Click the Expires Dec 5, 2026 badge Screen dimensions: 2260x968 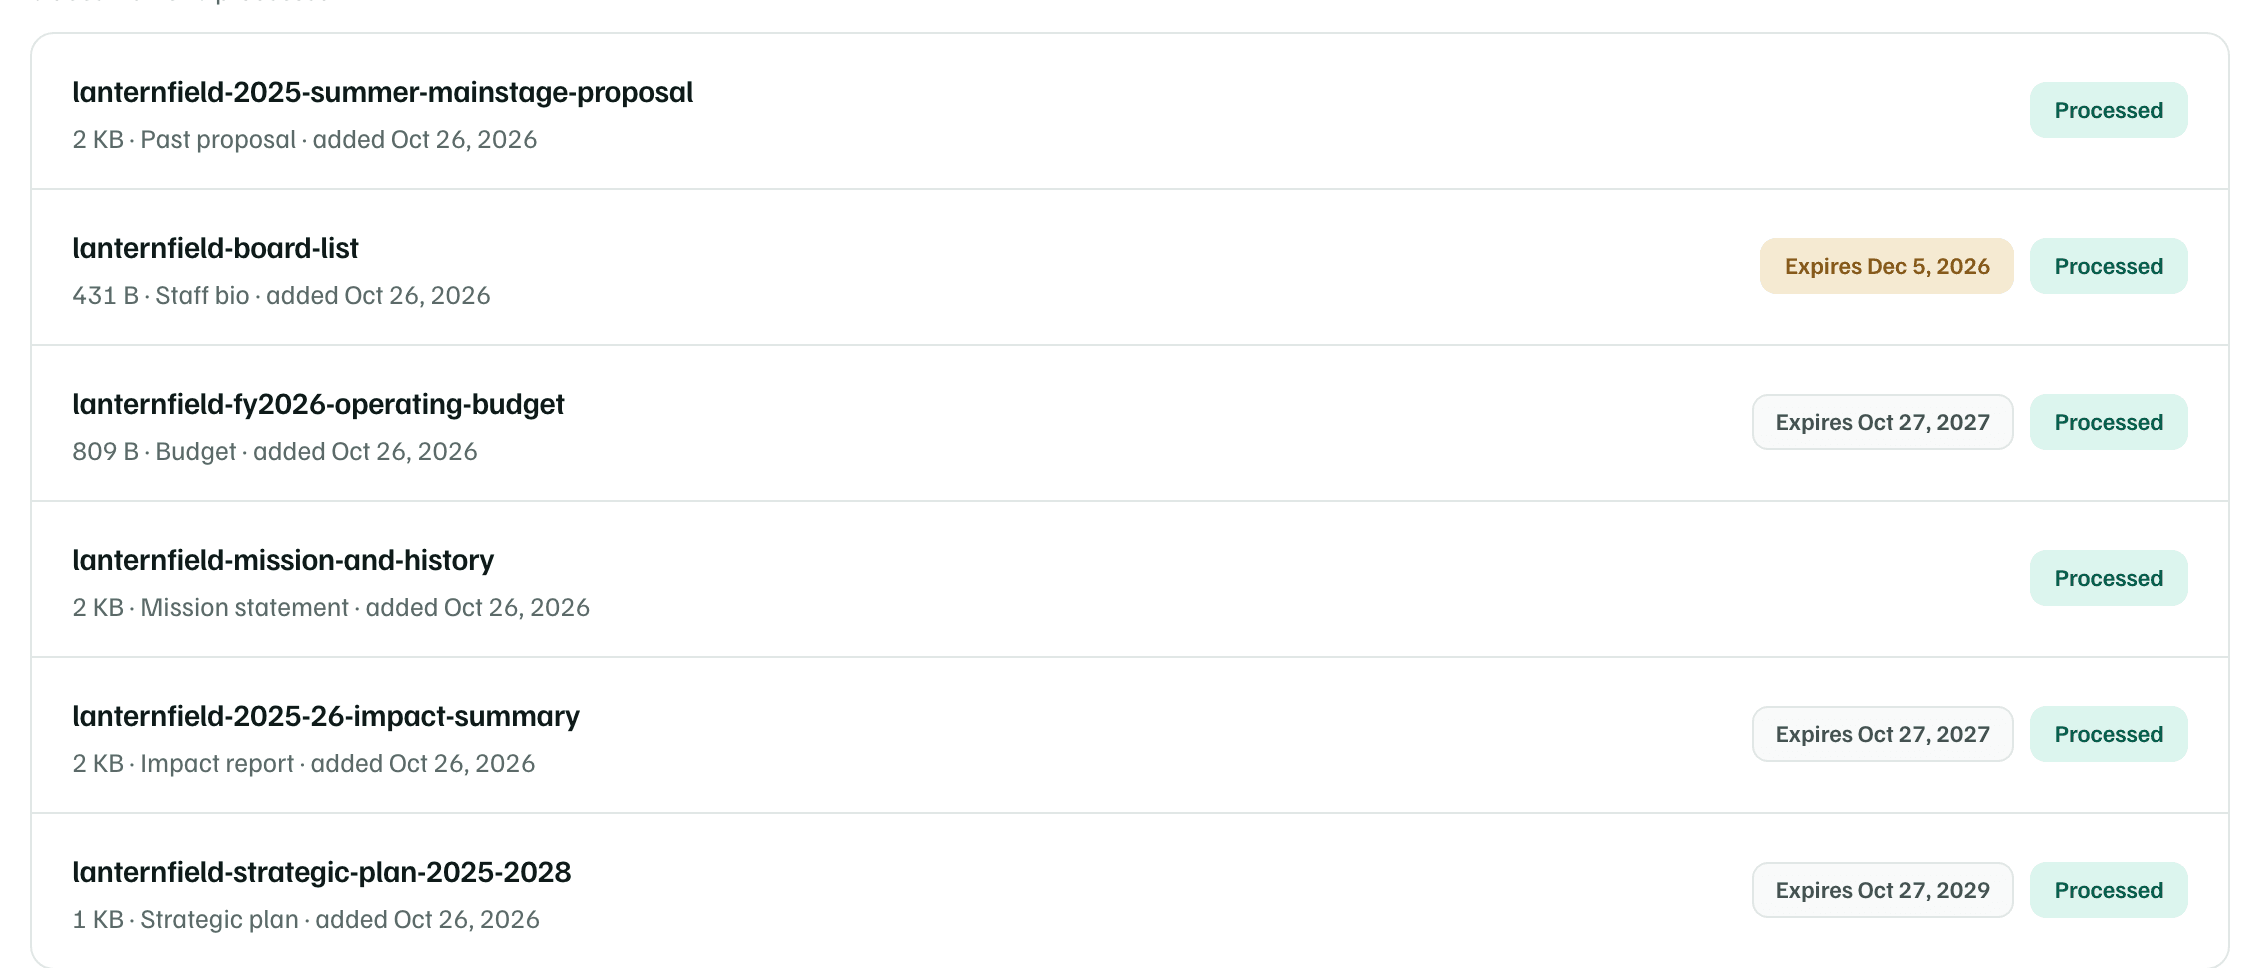1886,266
